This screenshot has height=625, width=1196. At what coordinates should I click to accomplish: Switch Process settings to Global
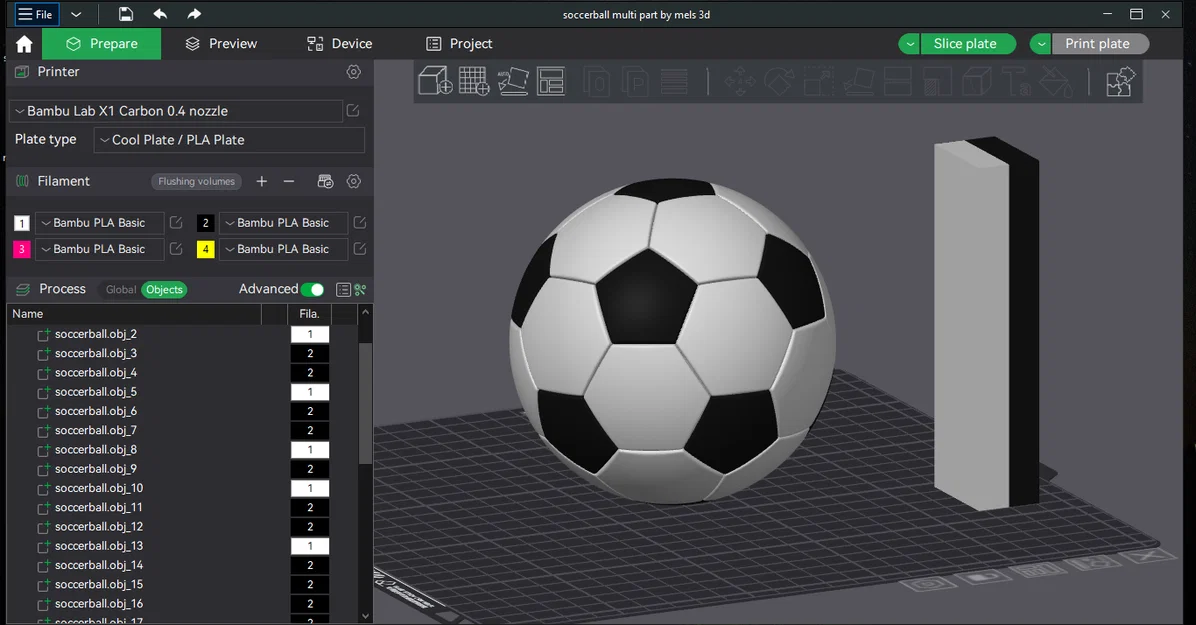click(120, 289)
